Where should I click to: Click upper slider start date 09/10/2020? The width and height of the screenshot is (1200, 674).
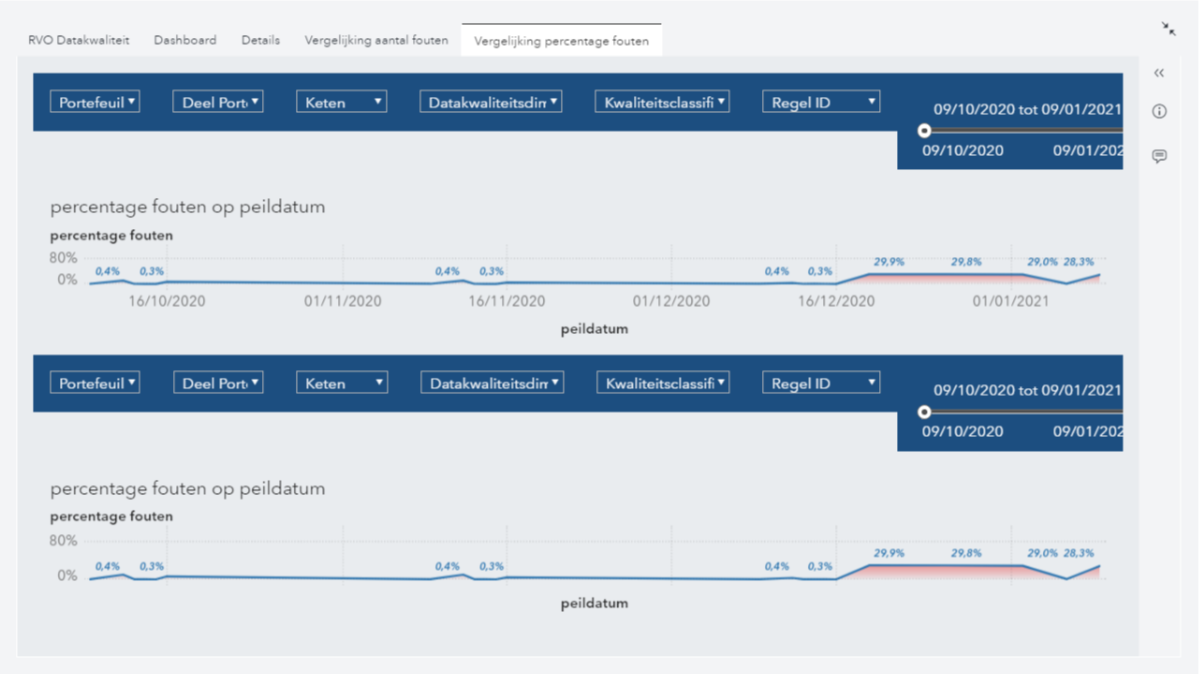[x=962, y=151]
